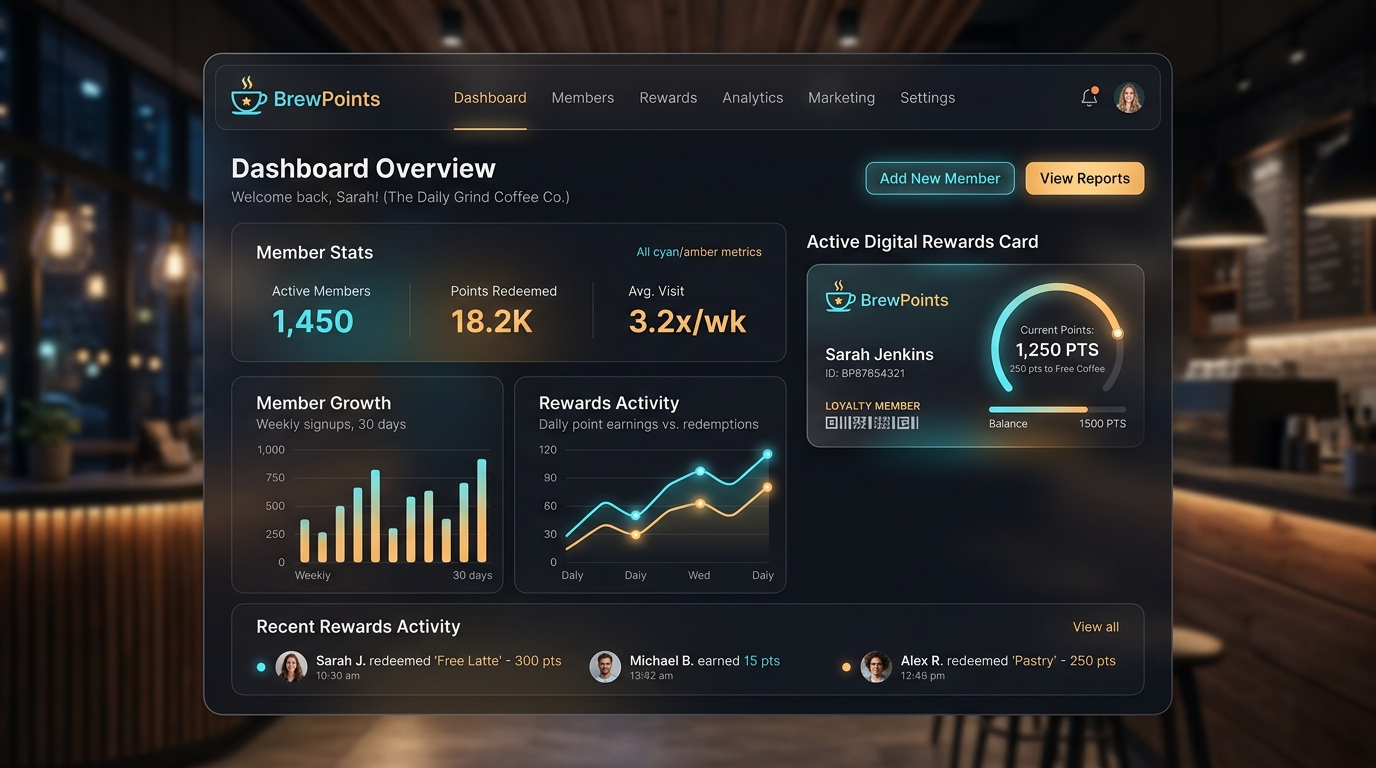Screen dimensions: 1376x768
Task: Click the 'Dashboard Overview' heading
Action: 363,168
